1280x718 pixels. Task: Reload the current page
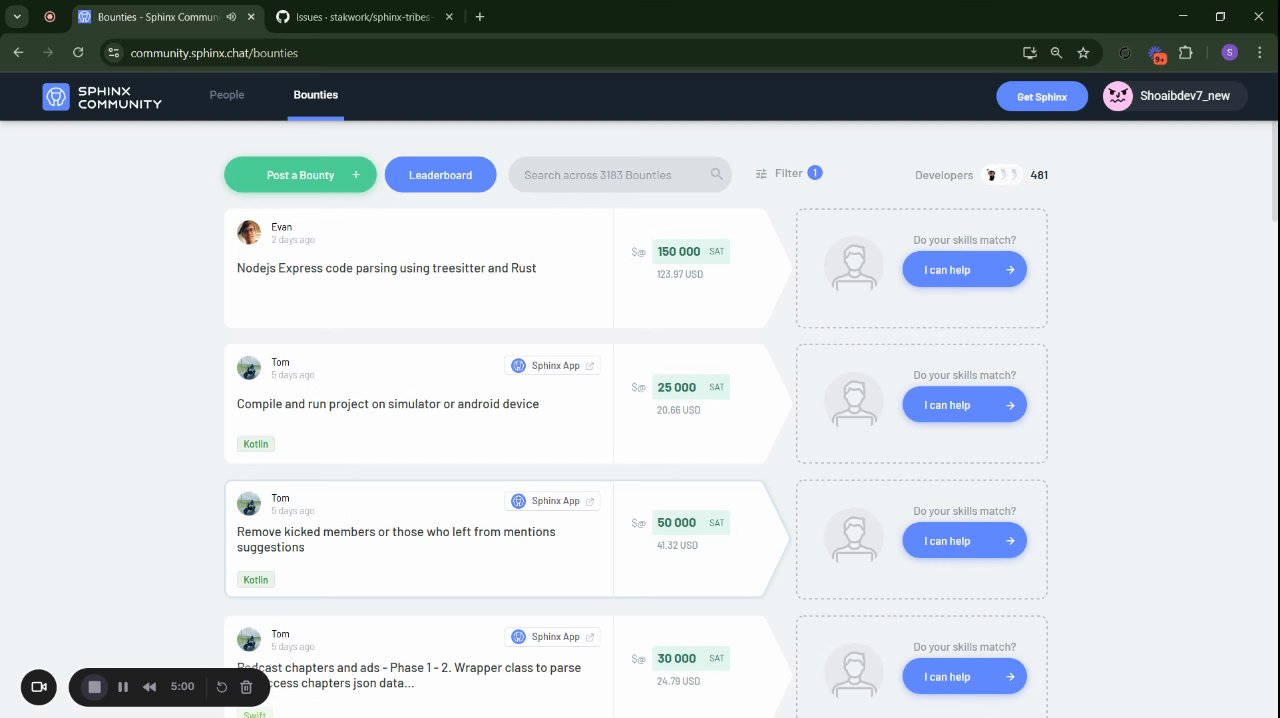point(78,53)
